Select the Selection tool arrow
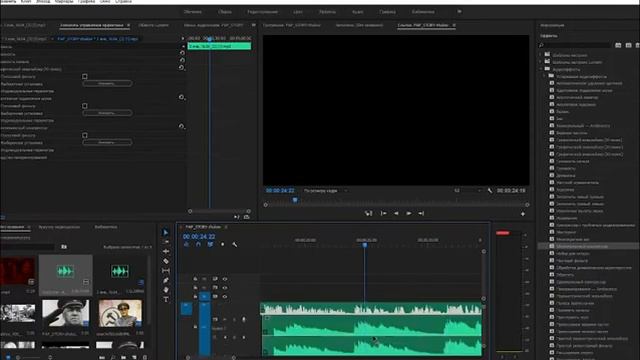The width and height of the screenshot is (640, 360). (165, 232)
